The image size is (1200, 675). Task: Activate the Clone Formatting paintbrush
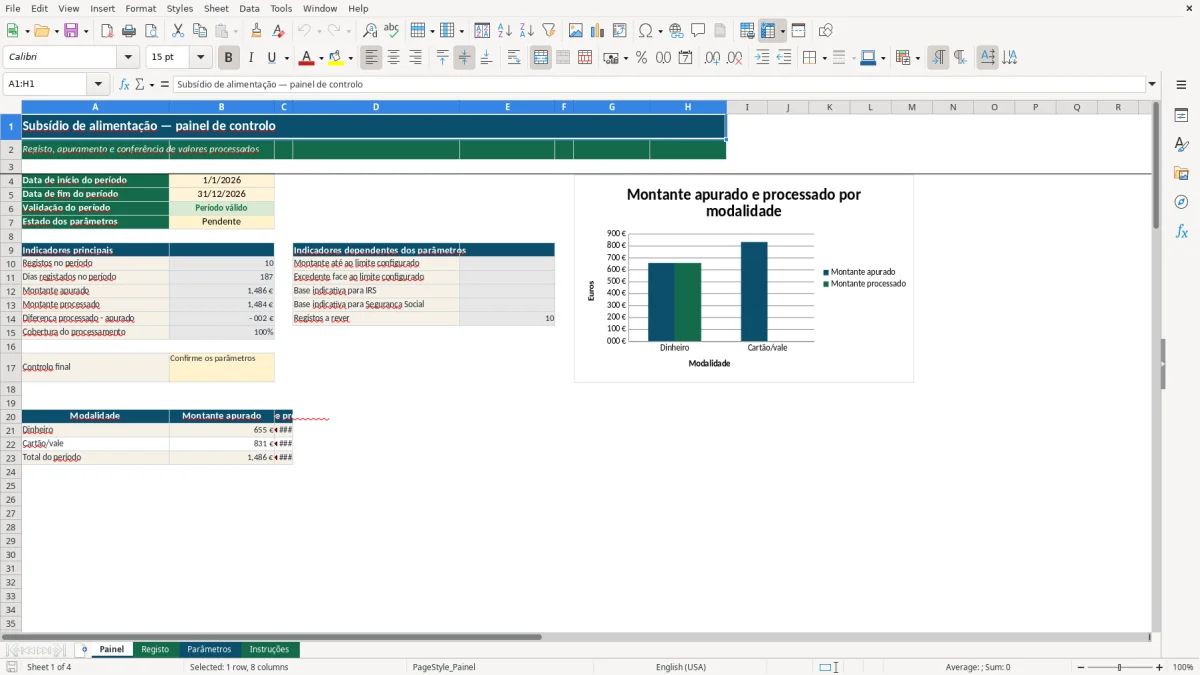click(257, 31)
